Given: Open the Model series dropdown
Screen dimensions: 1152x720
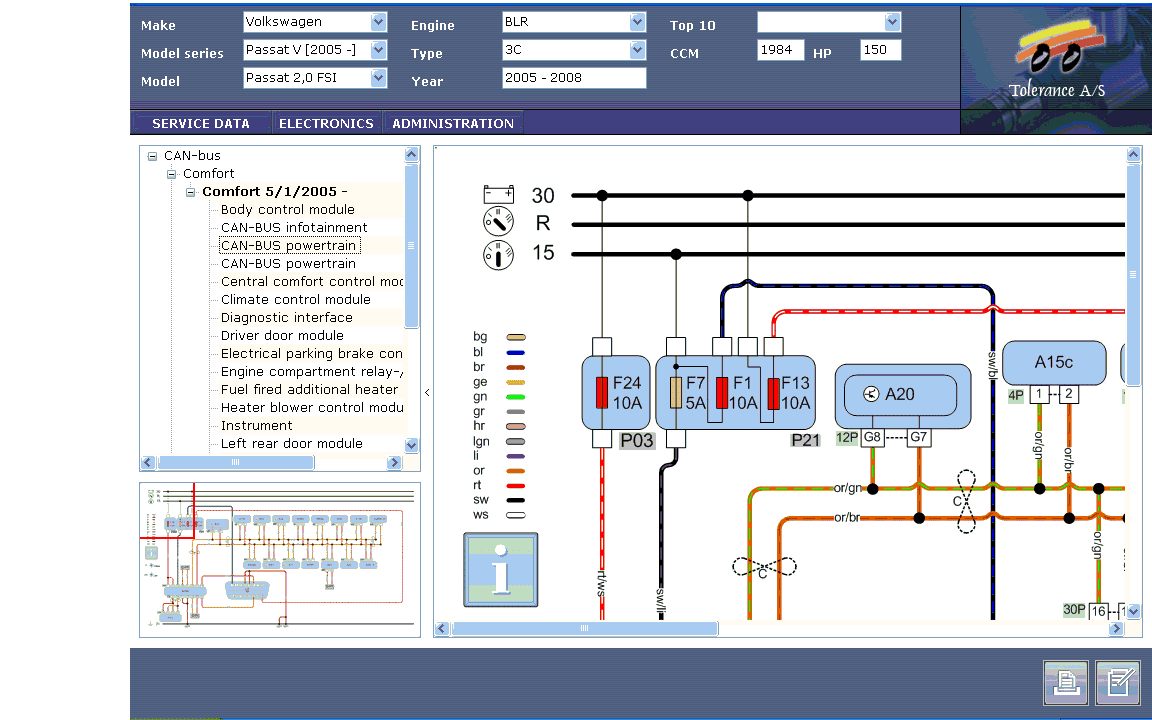Looking at the screenshot, I should (378, 50).
